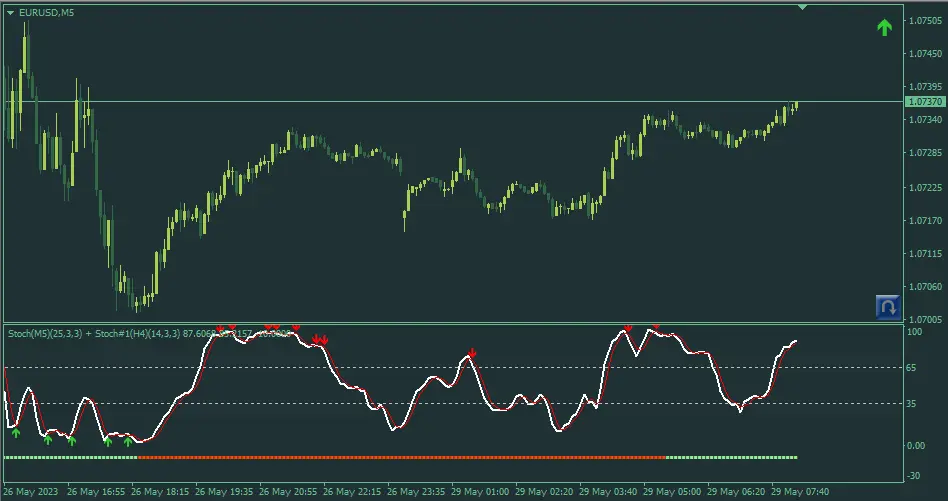This screenshot has height=501, width=948.
Task: Click the EURUSD,M5 symbol label
Action: point(45,12)
